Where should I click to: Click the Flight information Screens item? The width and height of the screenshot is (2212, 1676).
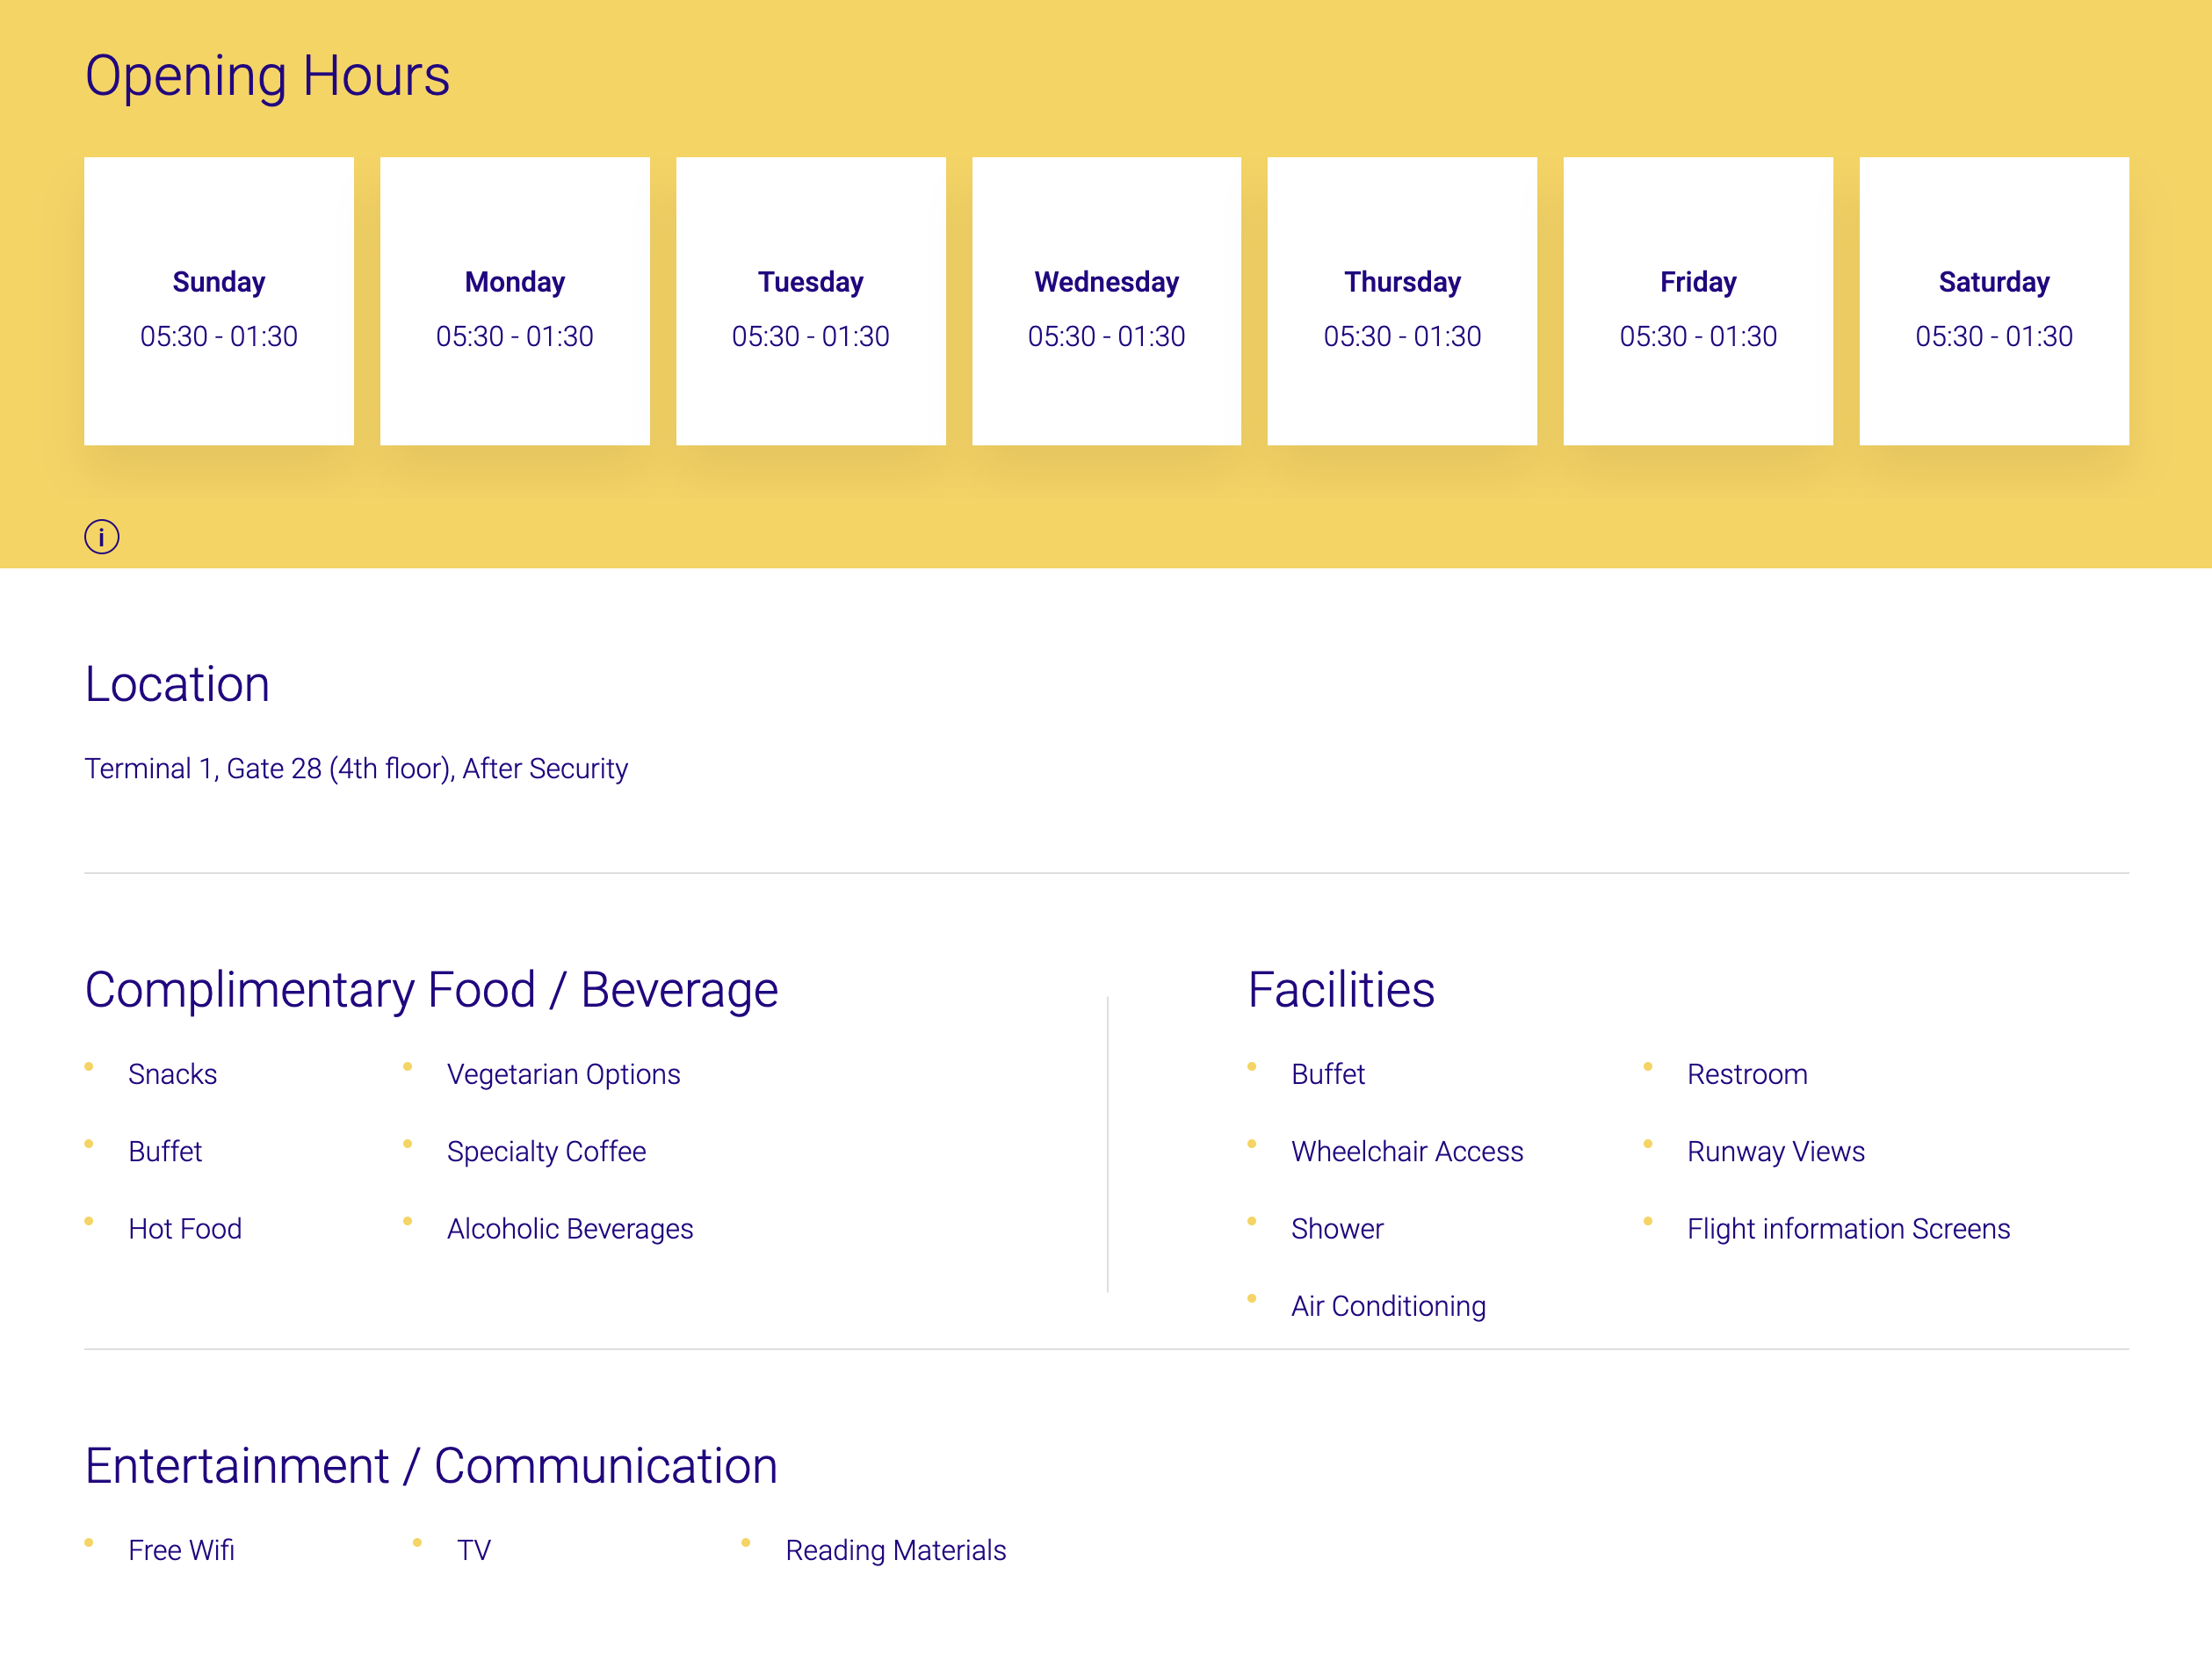click(x=1848, y=1229)
